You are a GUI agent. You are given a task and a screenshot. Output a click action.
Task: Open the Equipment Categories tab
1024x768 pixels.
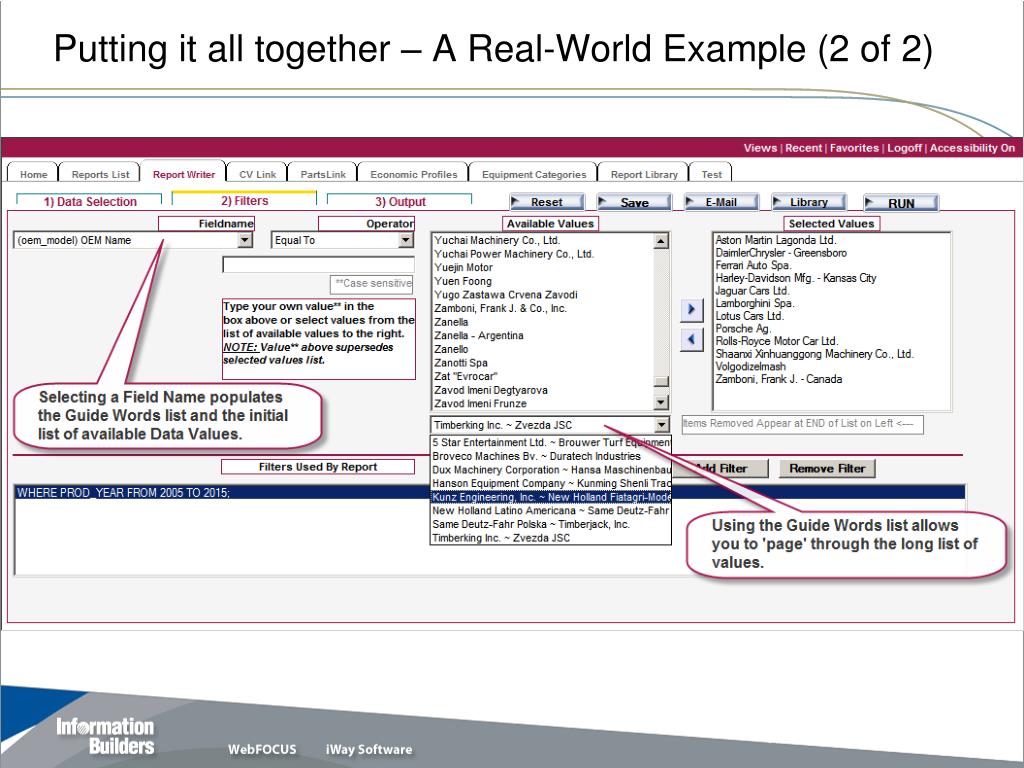click(x=534, y=174)
